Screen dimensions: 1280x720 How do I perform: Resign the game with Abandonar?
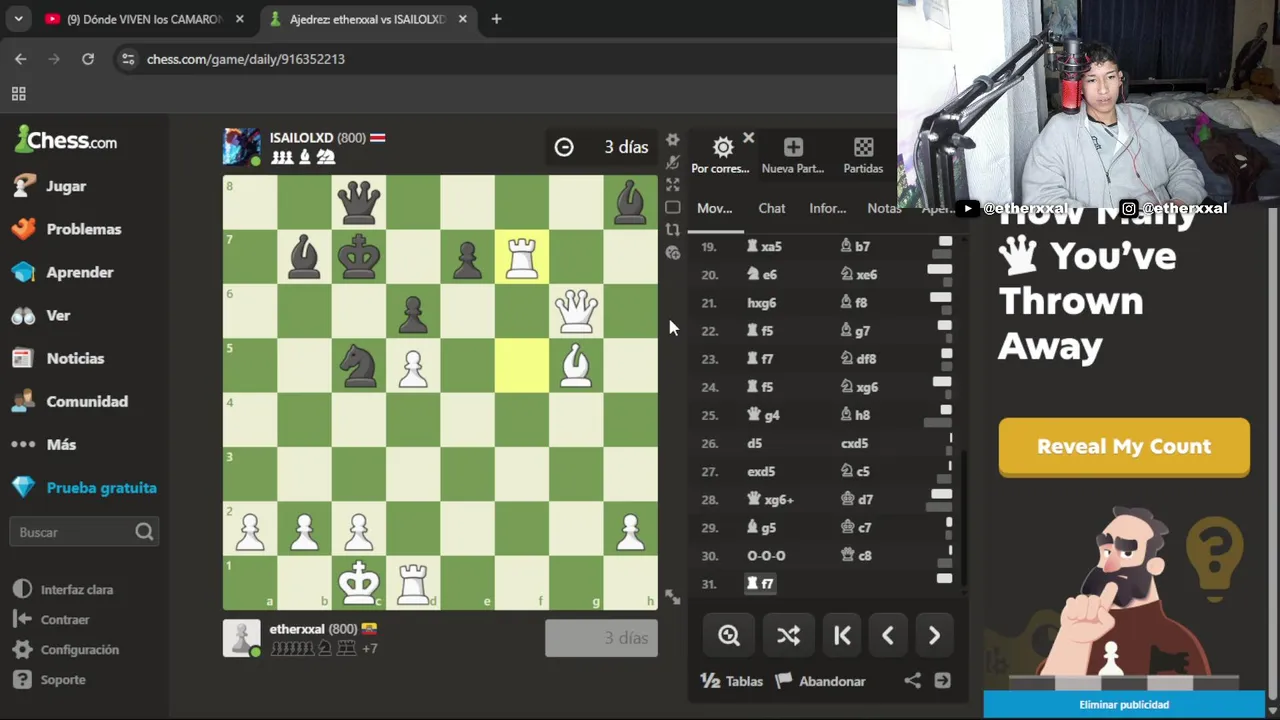[820, 681]
